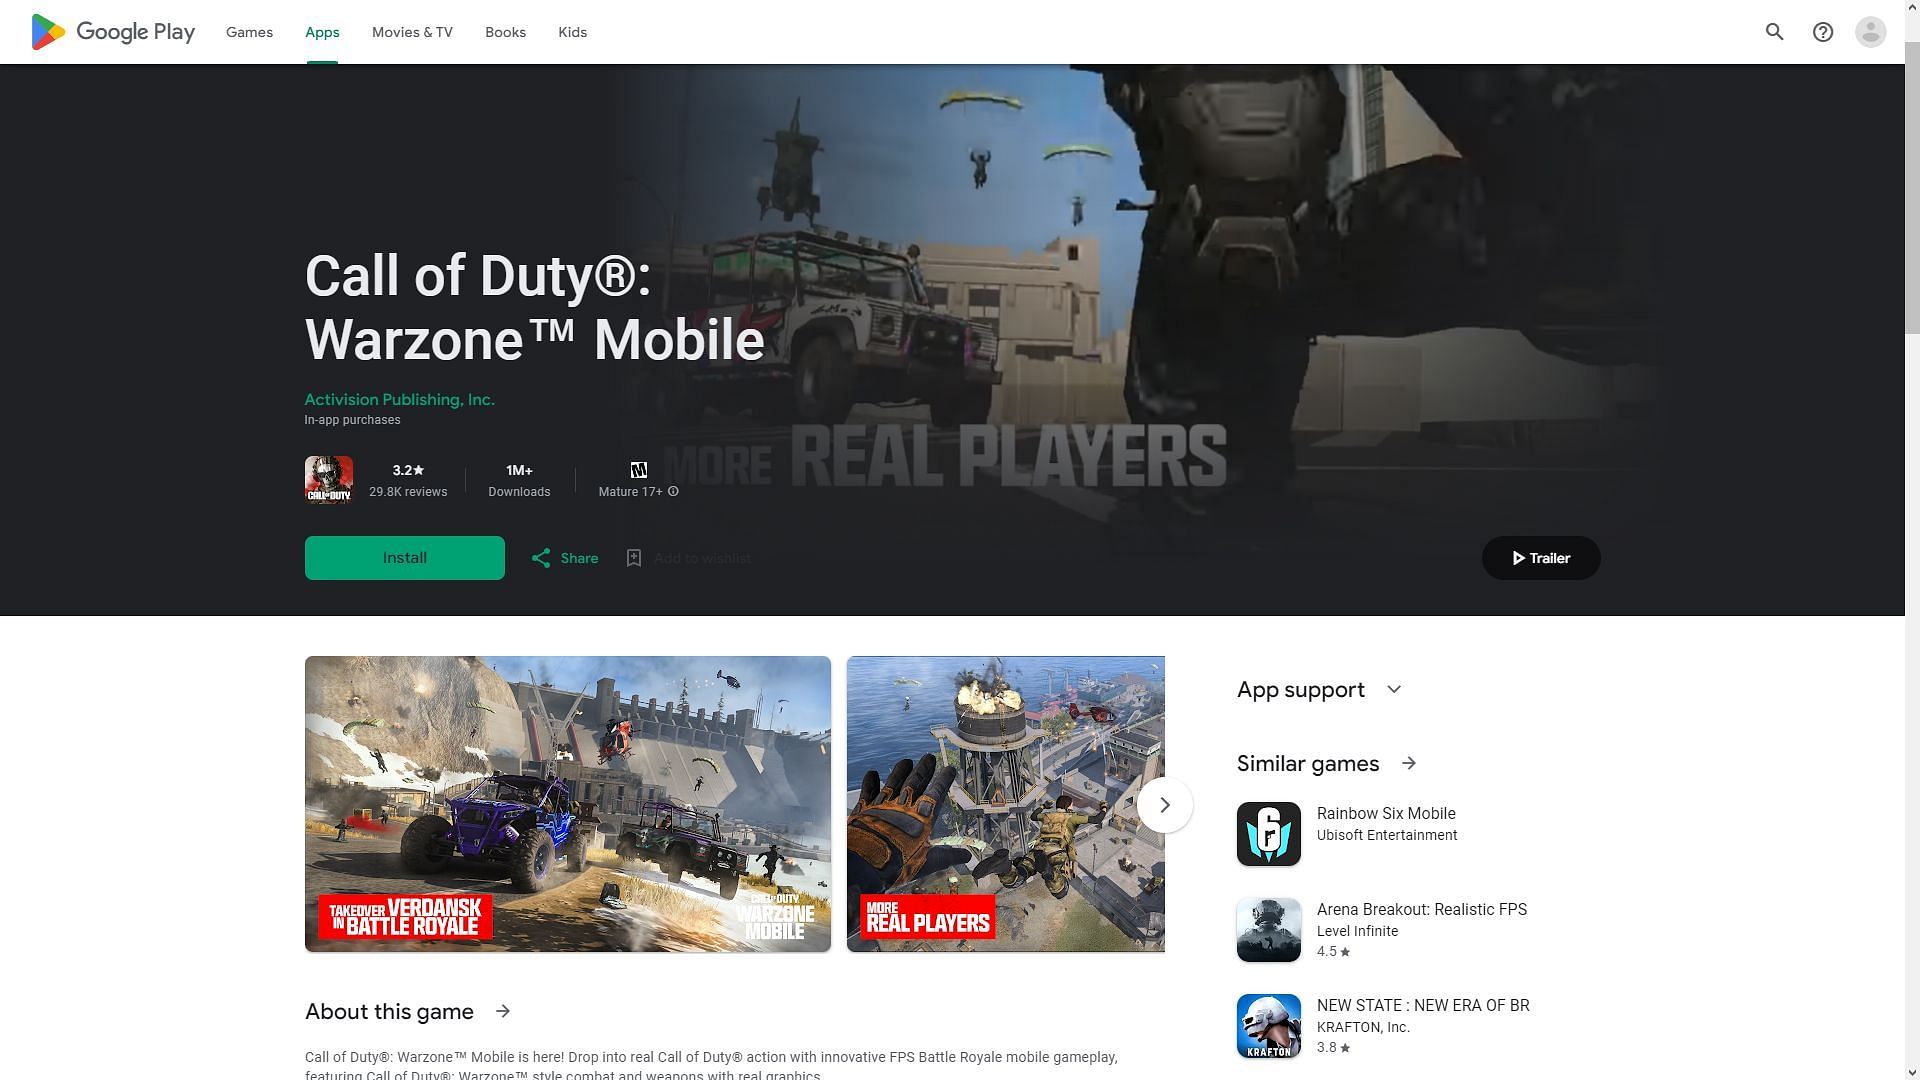The image size is (1920, 1080).
Task: Click the user account profile toggle
Action: pos(1871,32)
